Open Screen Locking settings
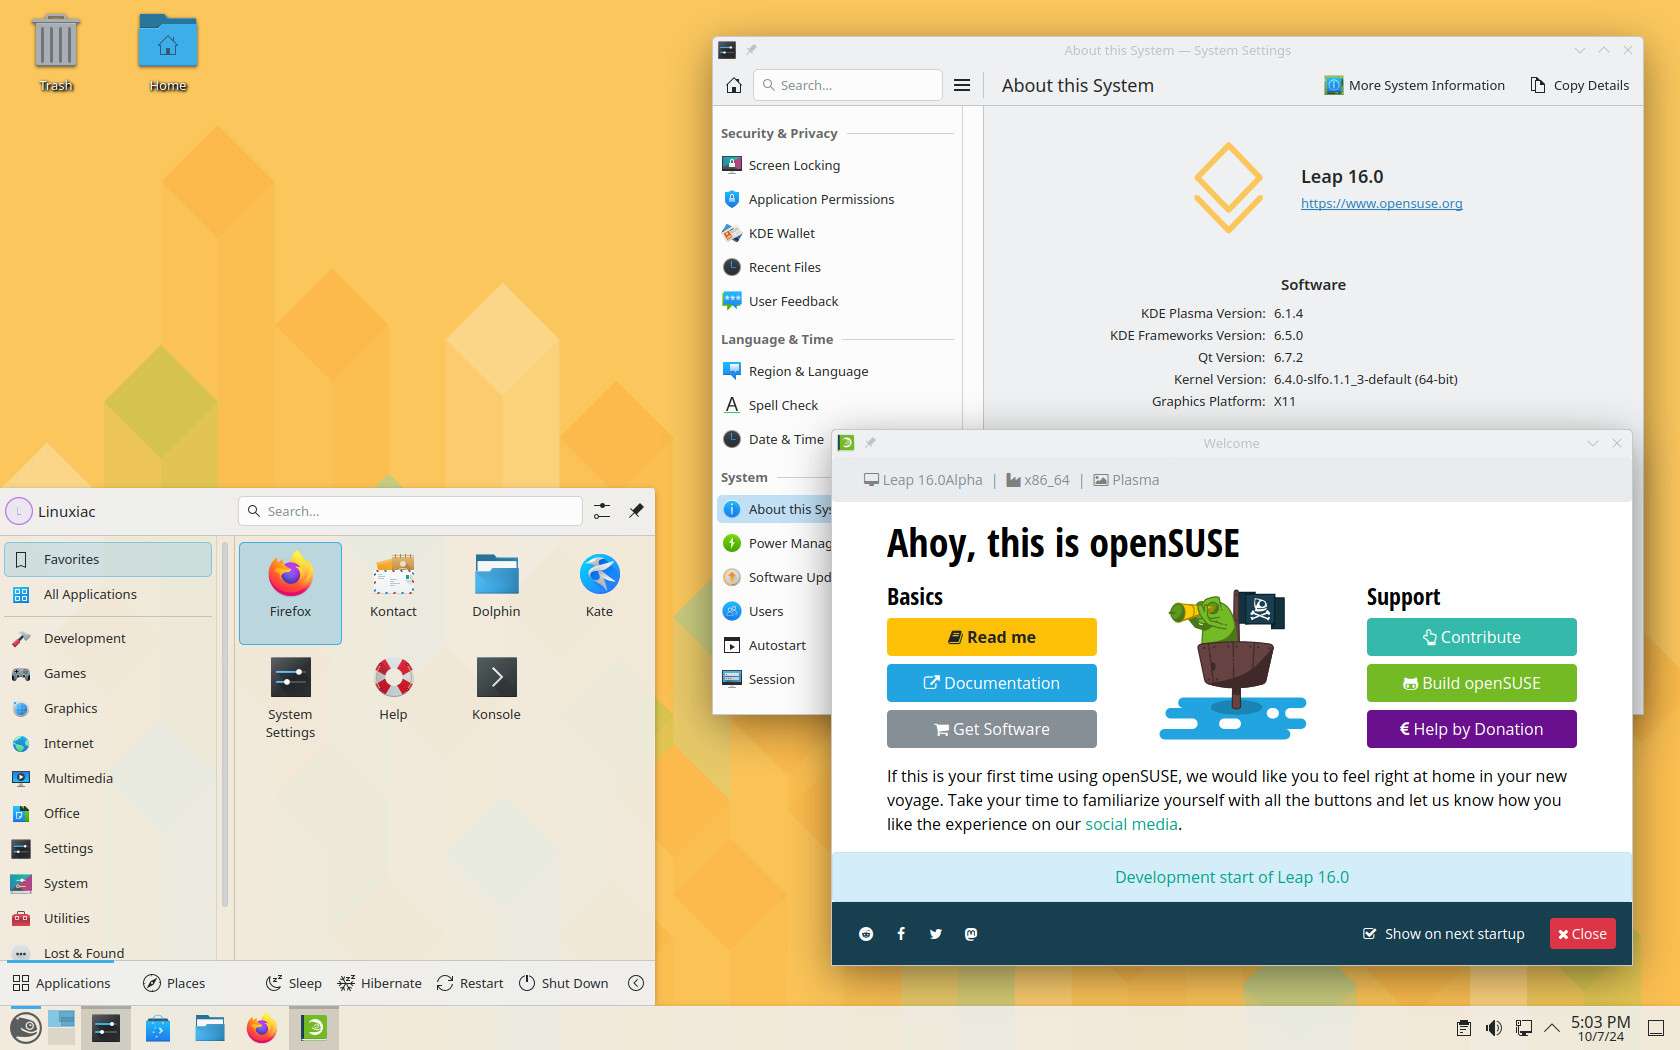Screen dimensions: 1680x1050 [835, 165]
